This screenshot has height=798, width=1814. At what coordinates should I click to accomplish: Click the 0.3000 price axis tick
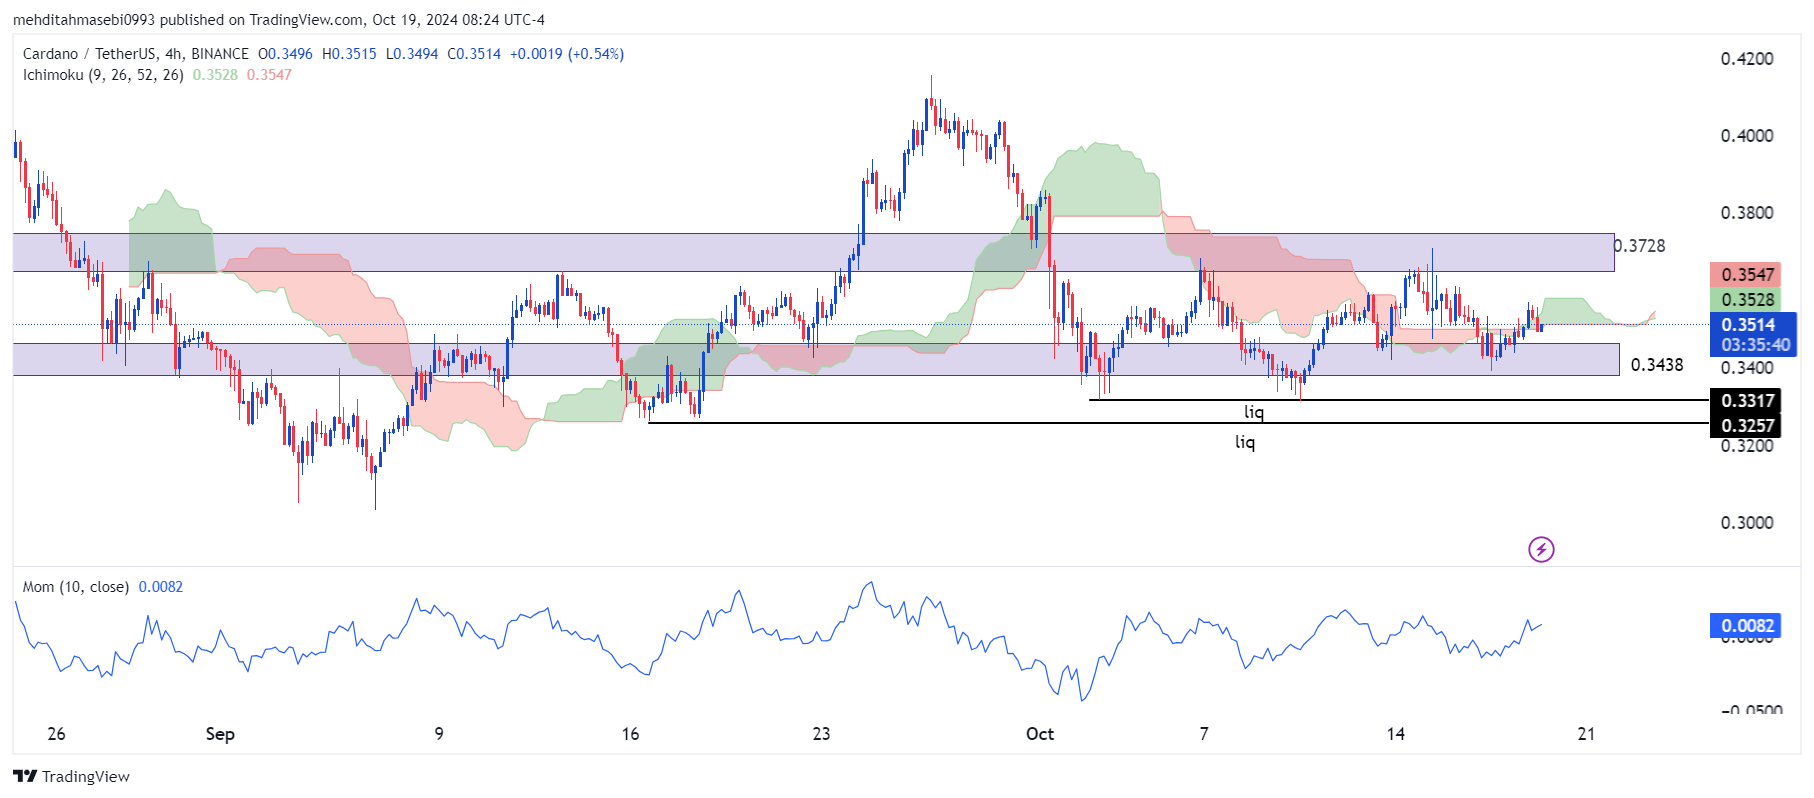tap(1746, 523)
